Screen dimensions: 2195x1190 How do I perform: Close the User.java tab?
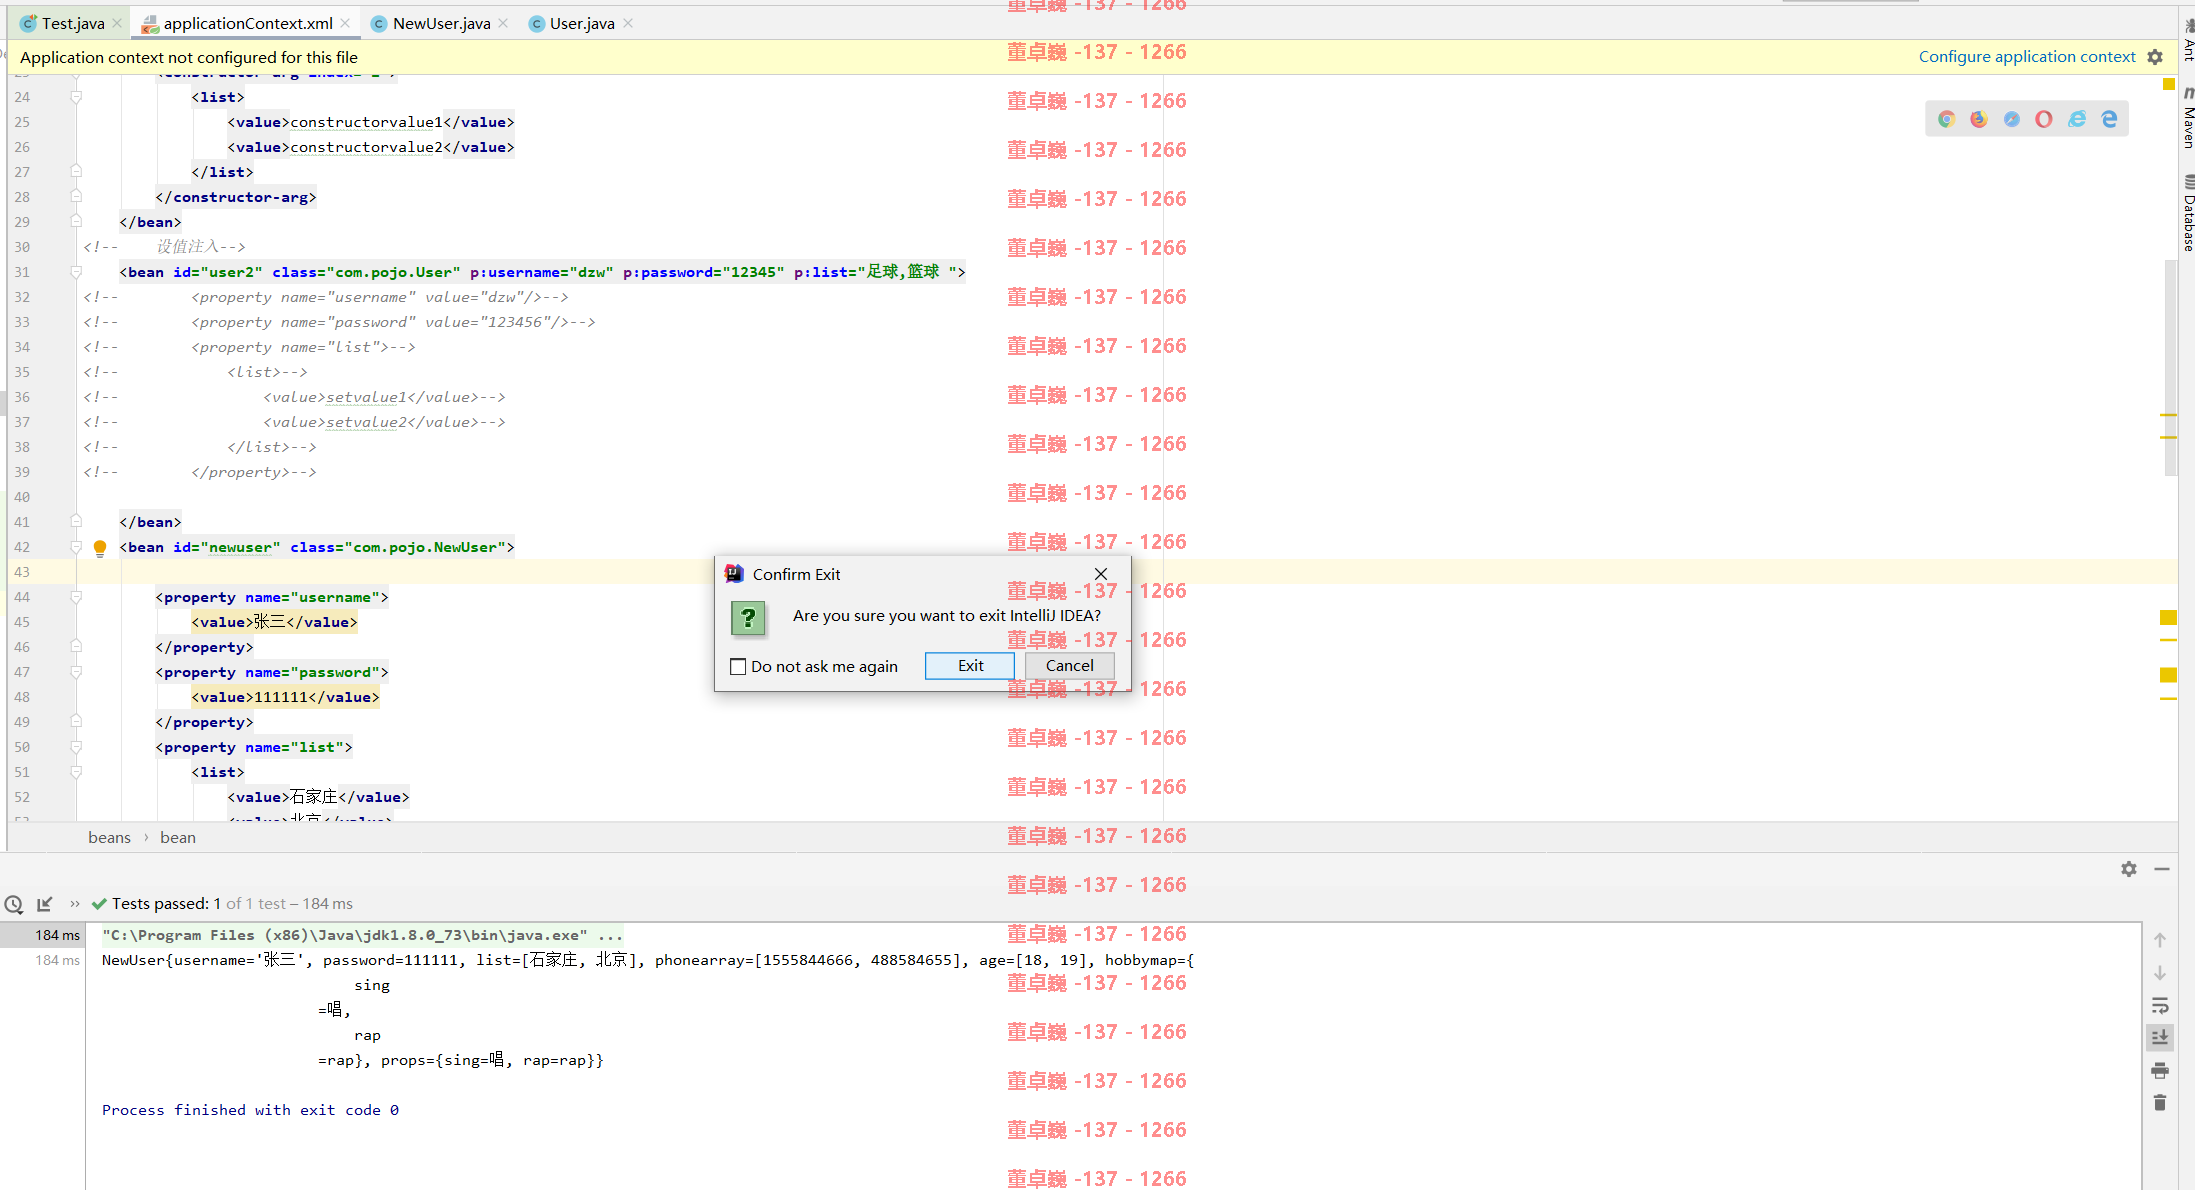(x=628, y=23)
